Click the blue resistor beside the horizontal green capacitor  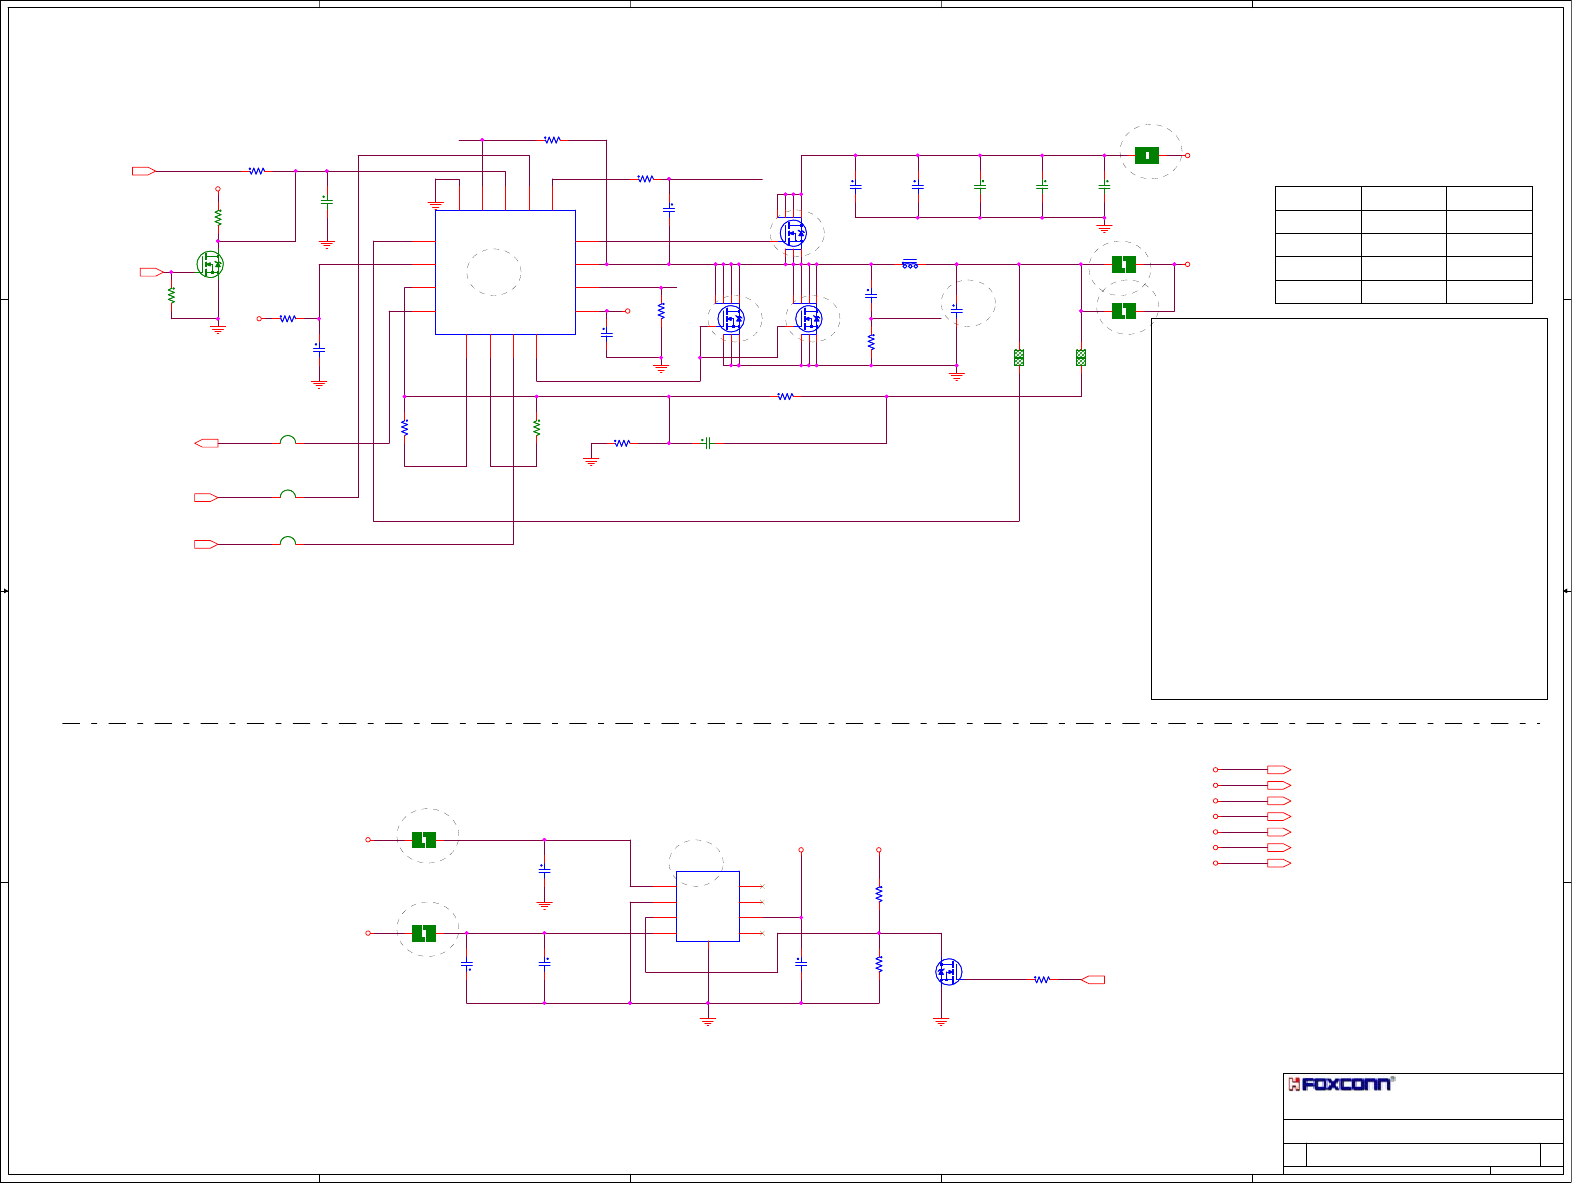pyautogui.click(x=622, y=443)
